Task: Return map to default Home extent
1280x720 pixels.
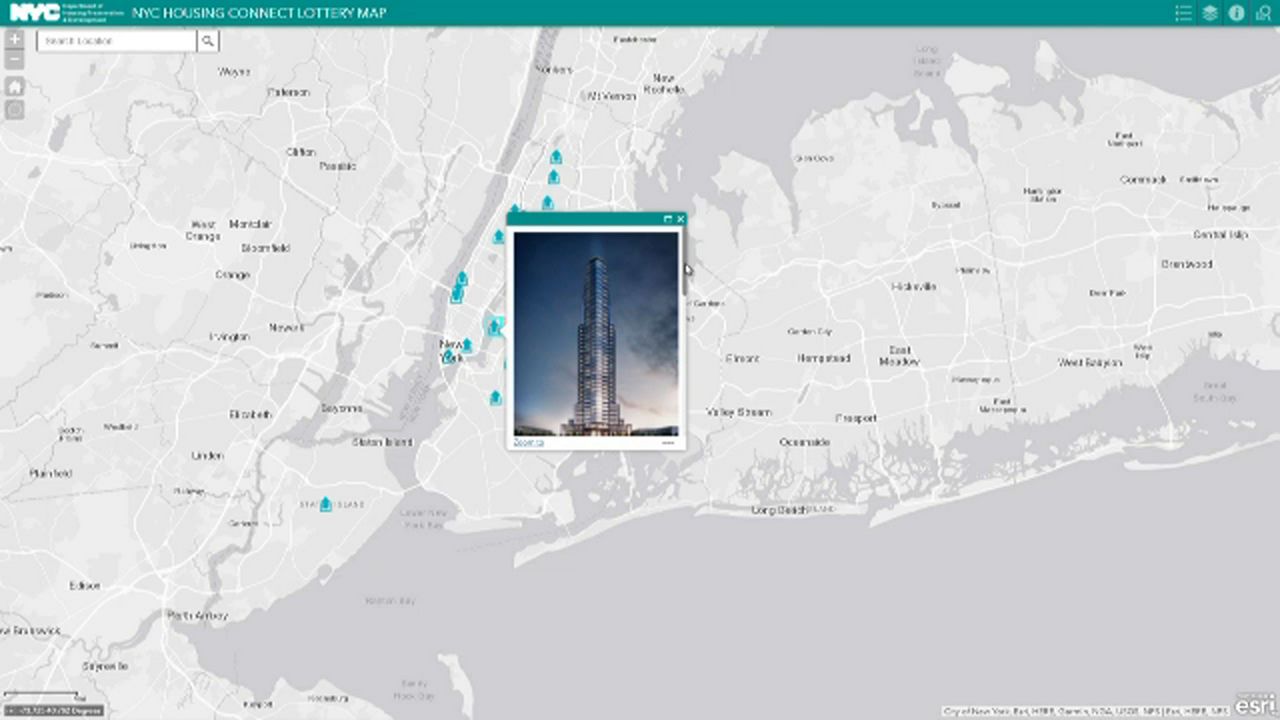Action: (15, 86)
